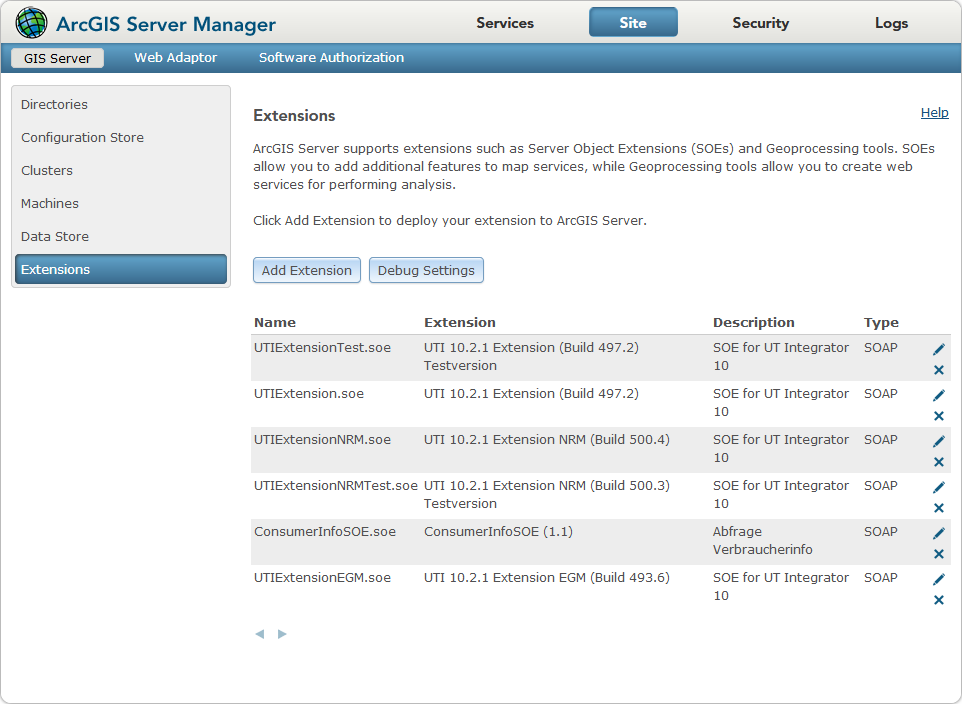This screenshot has height=704, width=962.
Task: Click the Add Extension button
Action: tap(307, 270)
